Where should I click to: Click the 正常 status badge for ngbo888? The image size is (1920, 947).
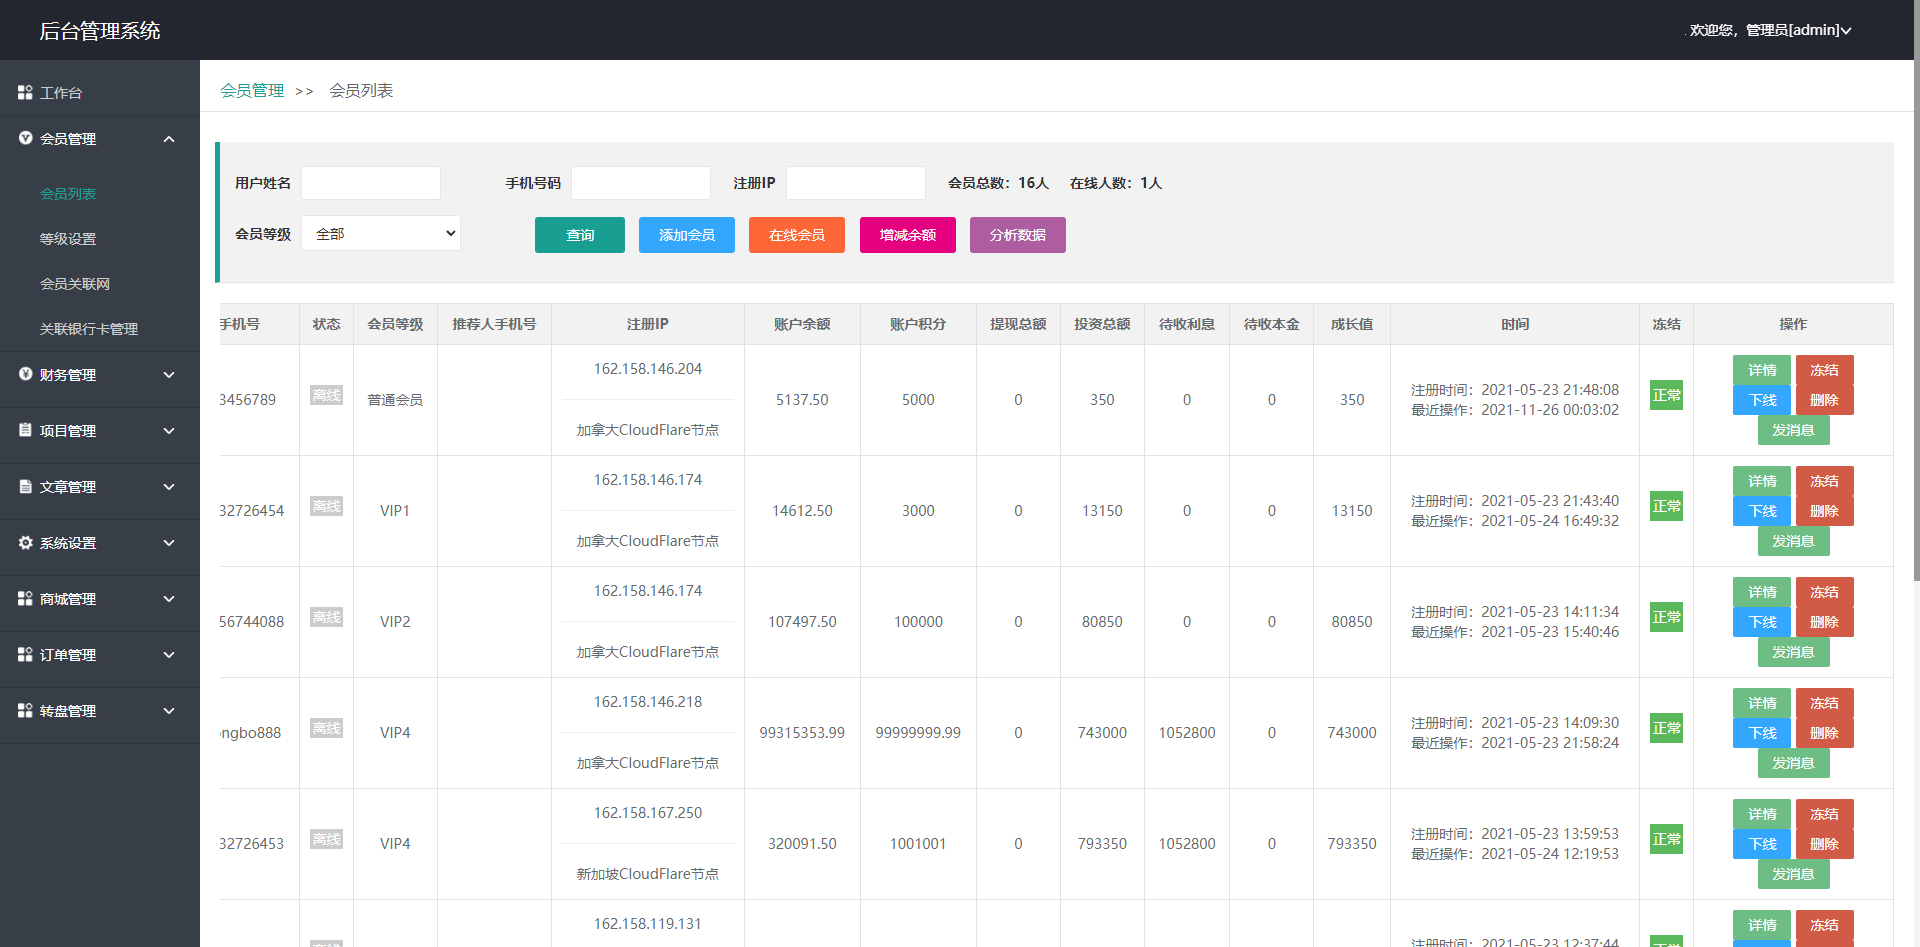[x=1666, y=728]
